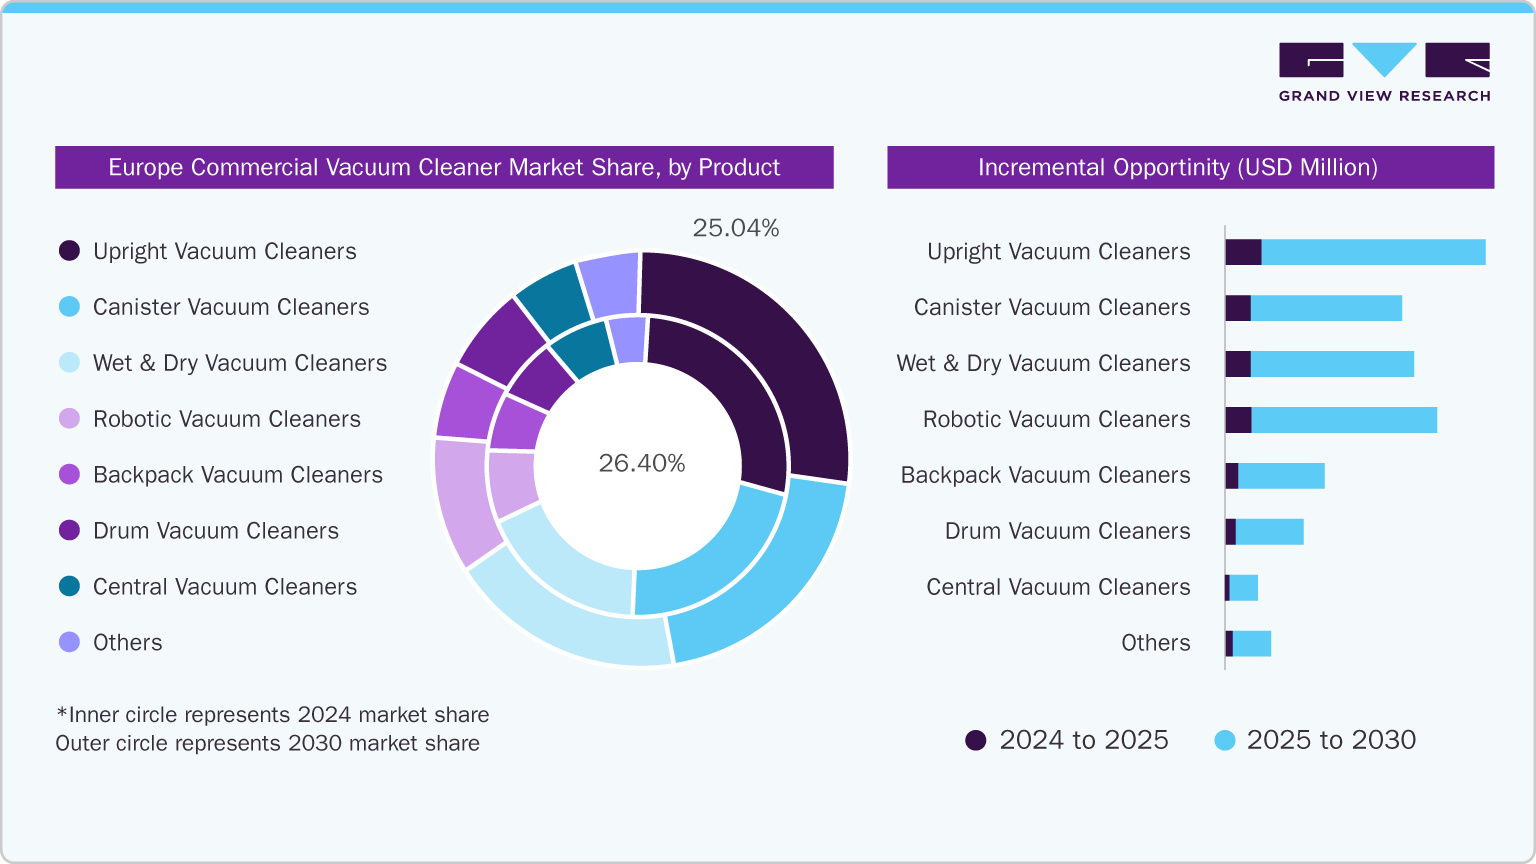Click the 2025 to 2030 legend marker
The width and height of the screenshot is (1536, 864).
coord(1224,740)
